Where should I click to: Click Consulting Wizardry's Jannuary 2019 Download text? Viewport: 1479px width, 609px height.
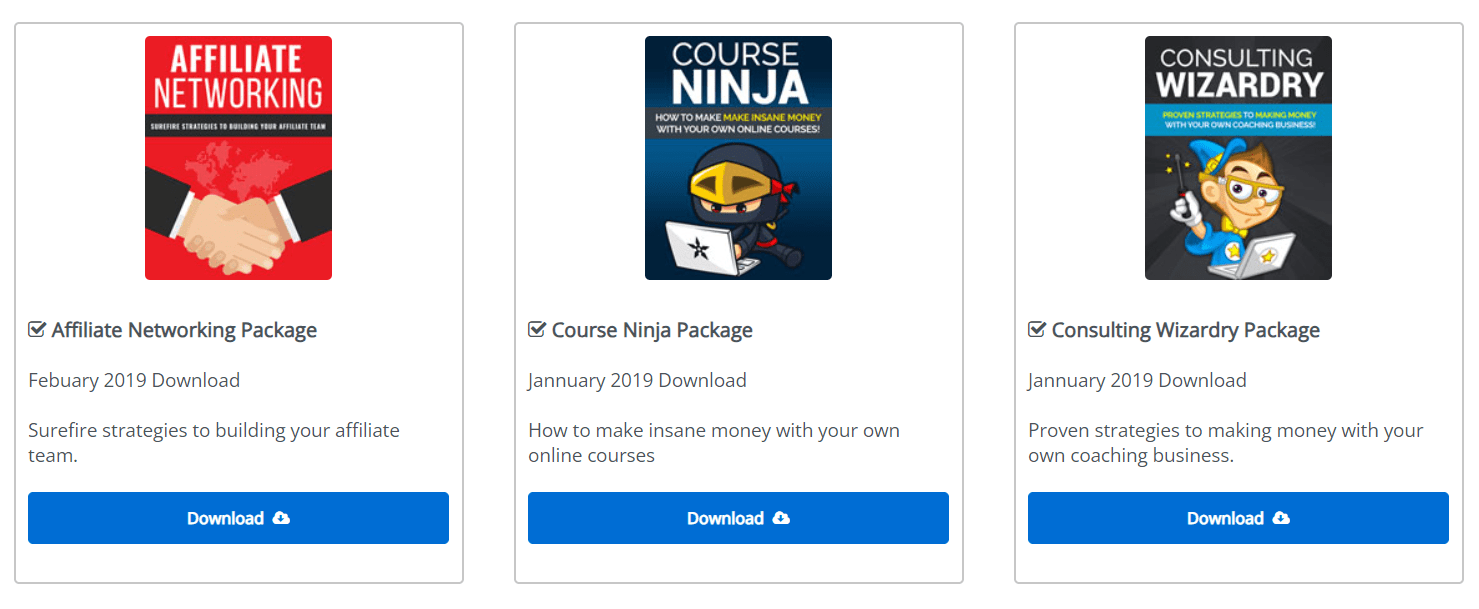[x=1137, y=380]
